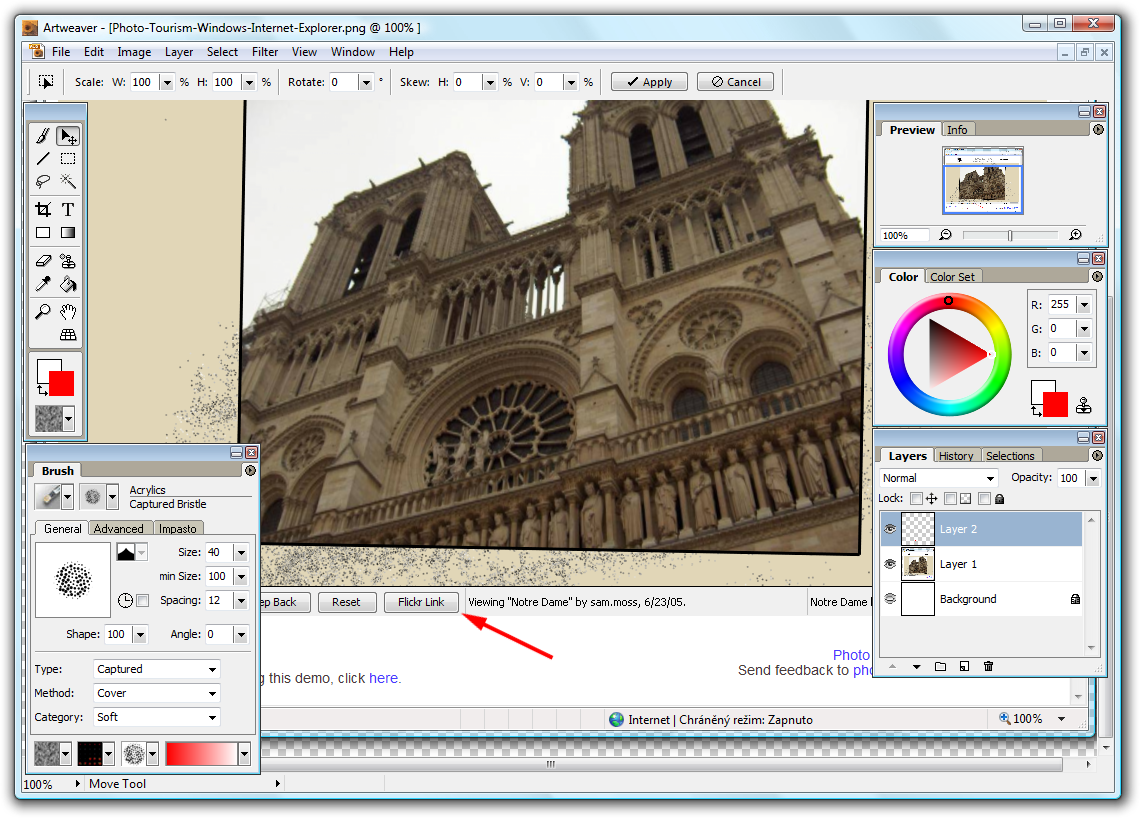The width and height of the screenshot is (1140, 818).
Task: Select the Perspective Grid tool
Action: tap(68, 335)
